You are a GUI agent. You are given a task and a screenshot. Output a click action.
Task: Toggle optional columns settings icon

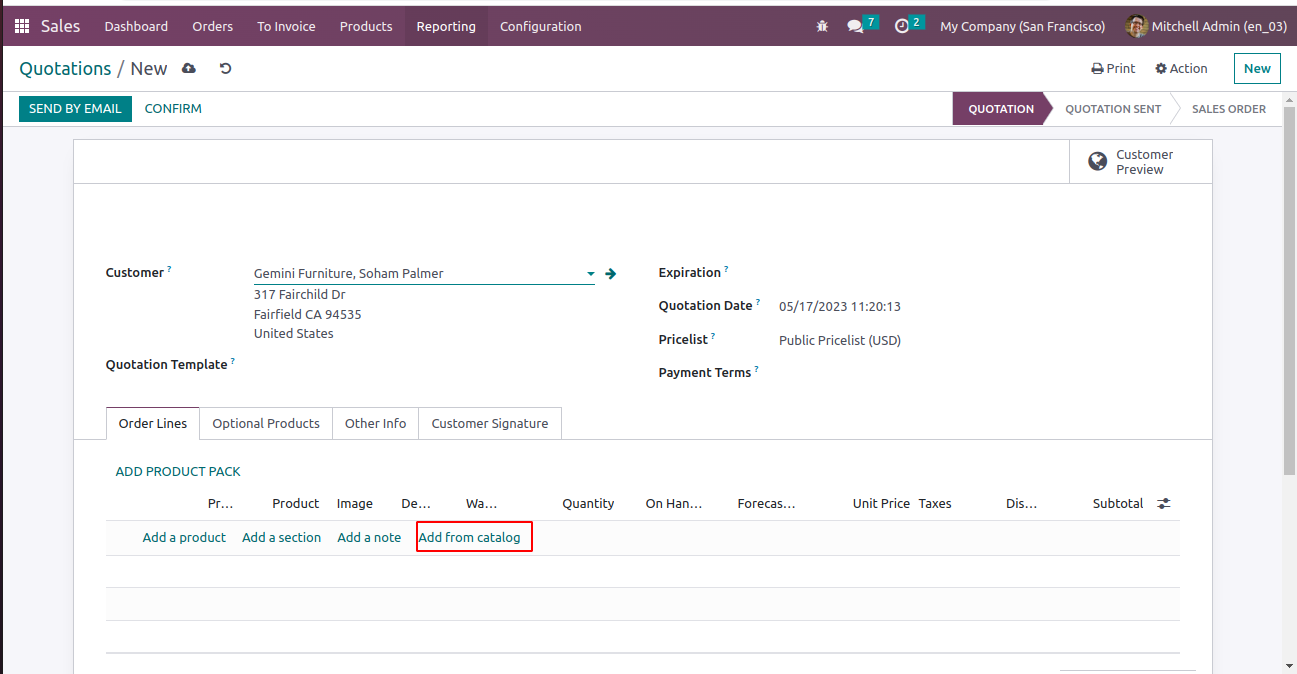(x=1164, y=504)
